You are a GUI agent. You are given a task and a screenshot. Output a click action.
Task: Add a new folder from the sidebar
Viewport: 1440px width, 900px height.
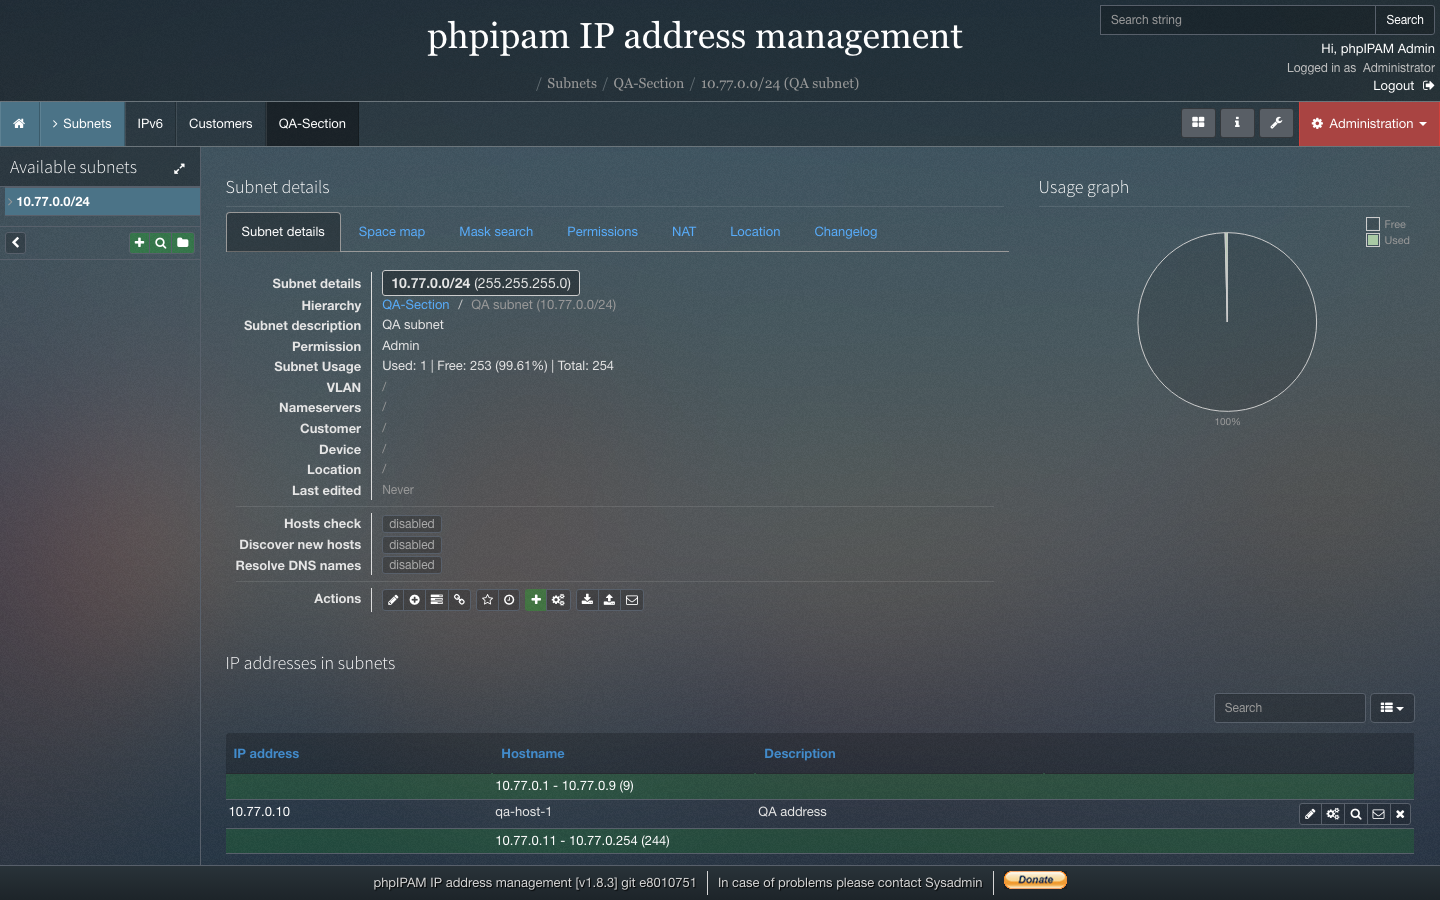[x=183, y=243]
